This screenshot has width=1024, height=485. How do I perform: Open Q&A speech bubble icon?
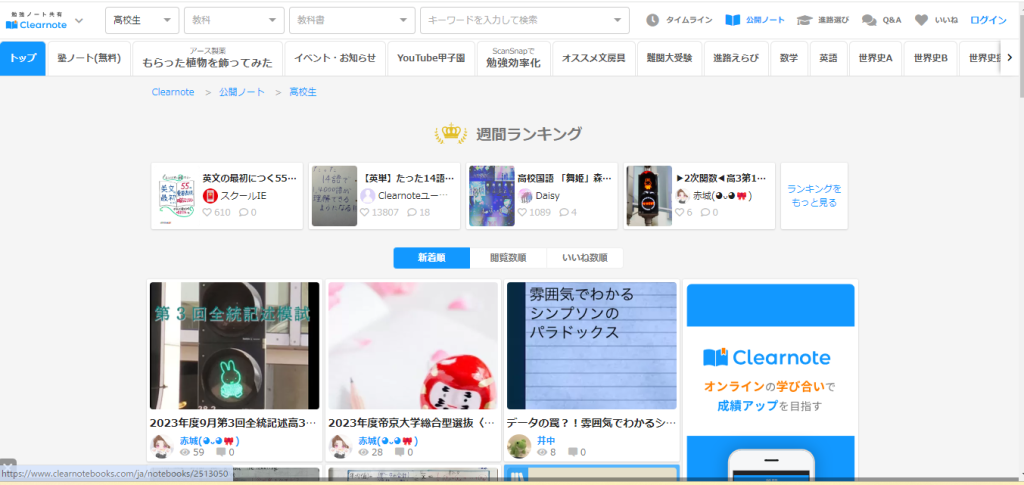pos(869,20)
